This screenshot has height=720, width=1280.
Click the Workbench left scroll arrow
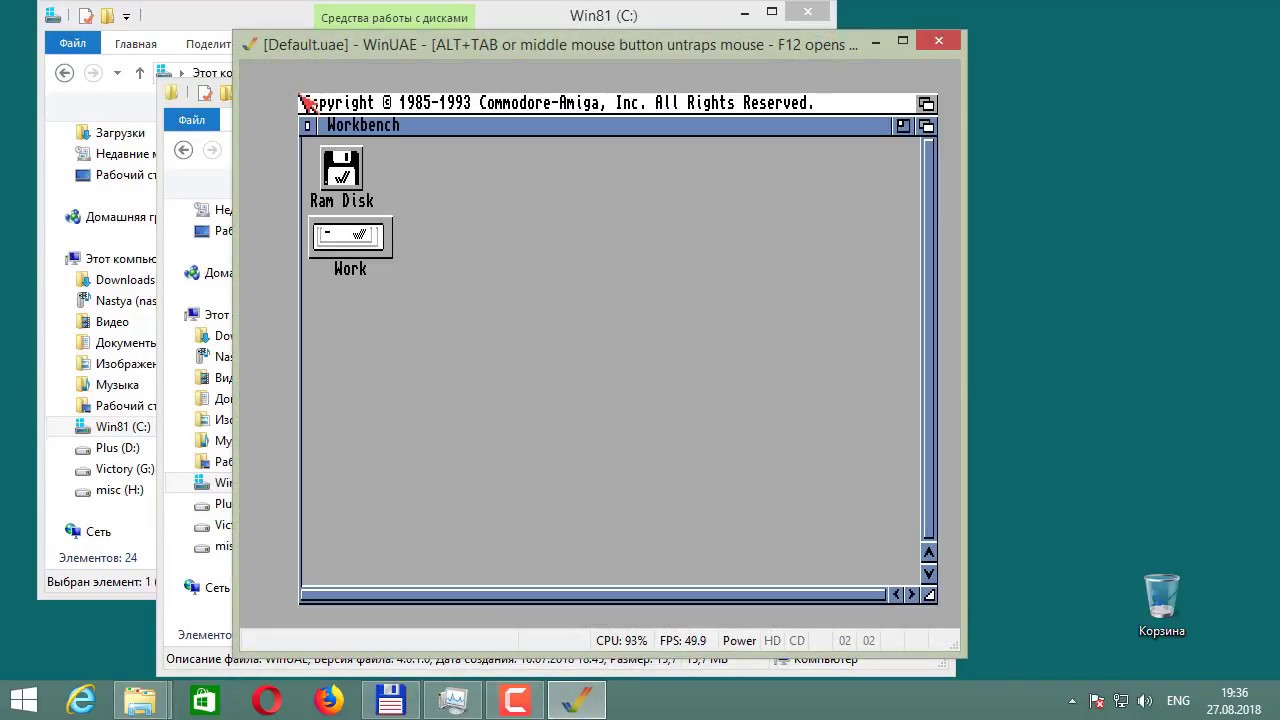(895, 595)
